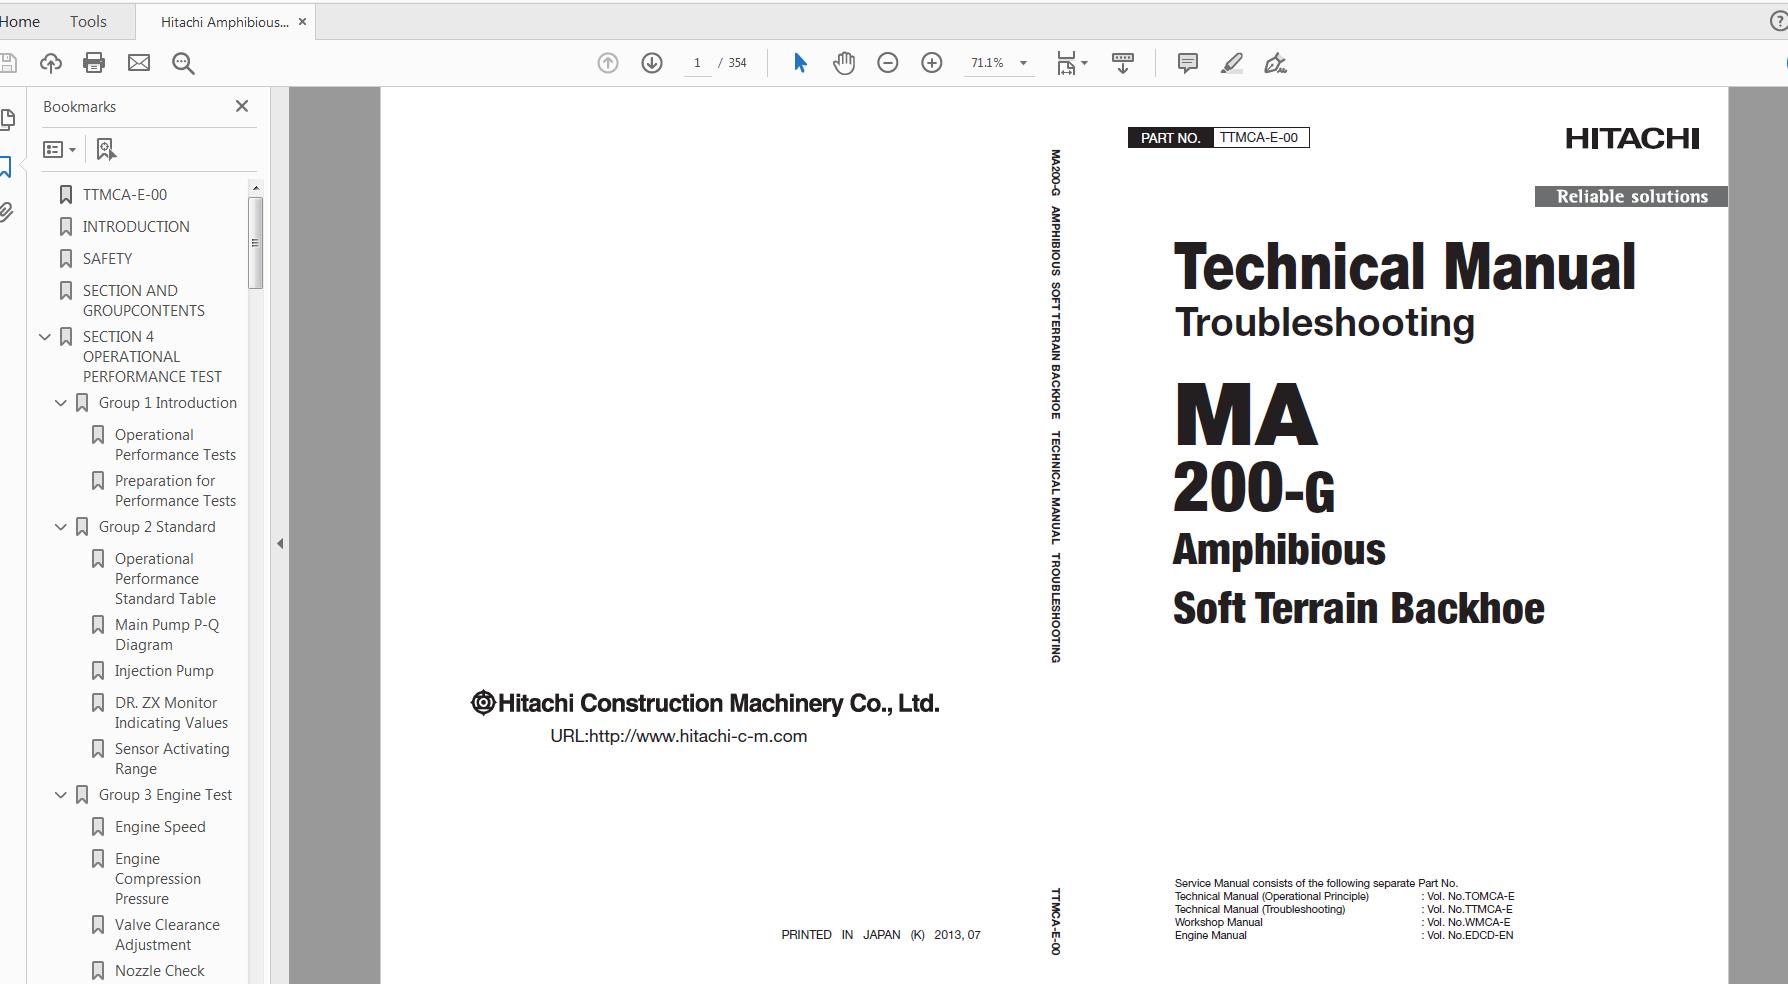Close the Hitachi Amphibious document tab

click(x=302, y=21)
